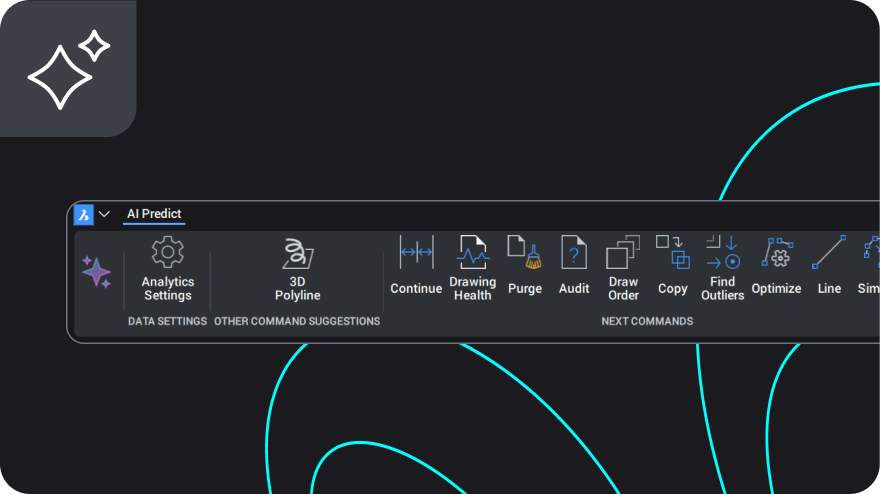The image size is (880, 494).
Task: Click the Purge broom icon
Action: coord(524,254)
